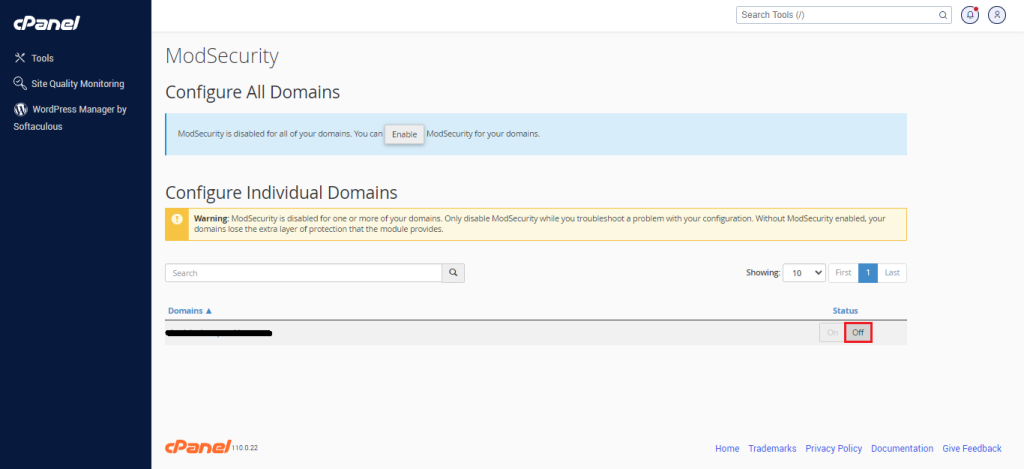The width and height of the screenshot is (1024, 469).
Task: Go to the Last page
Action: click(x=892, y=273)
